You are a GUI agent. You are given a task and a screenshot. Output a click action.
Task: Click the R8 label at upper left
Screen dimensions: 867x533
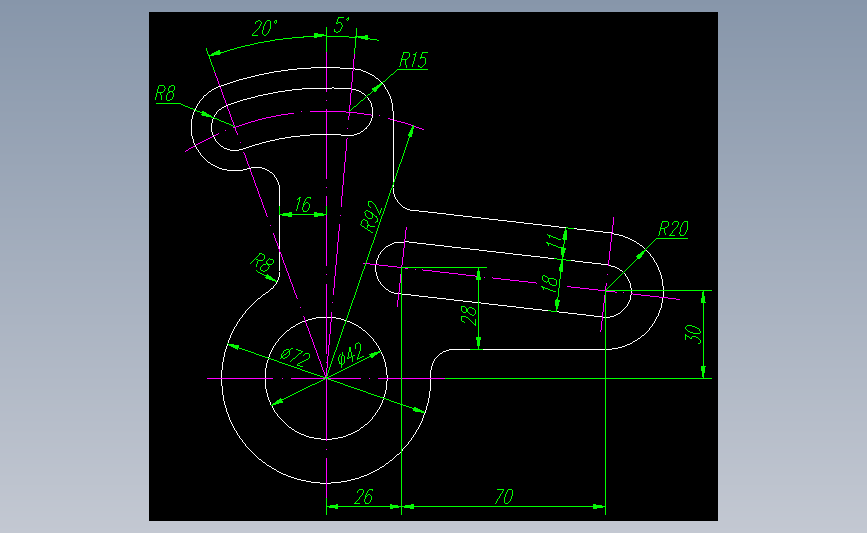pos(165,93)
